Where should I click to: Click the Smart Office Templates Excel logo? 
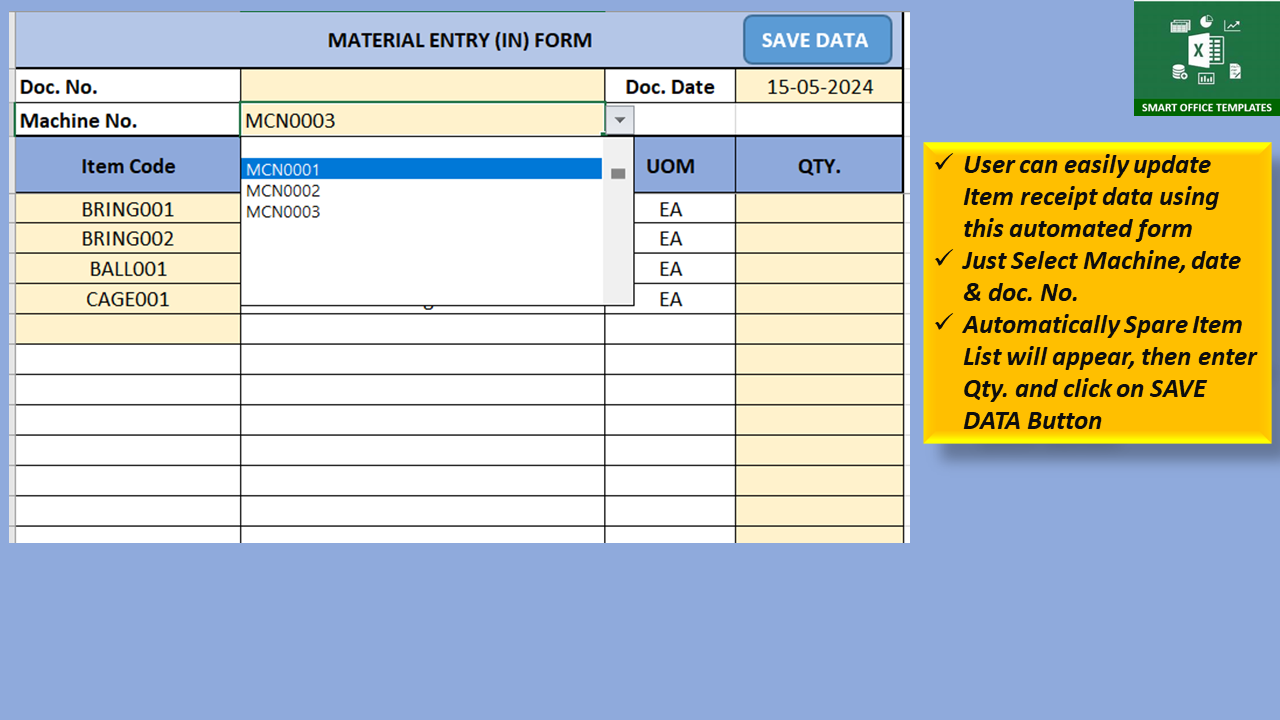pyautogui.click(x=1206, y=58)
